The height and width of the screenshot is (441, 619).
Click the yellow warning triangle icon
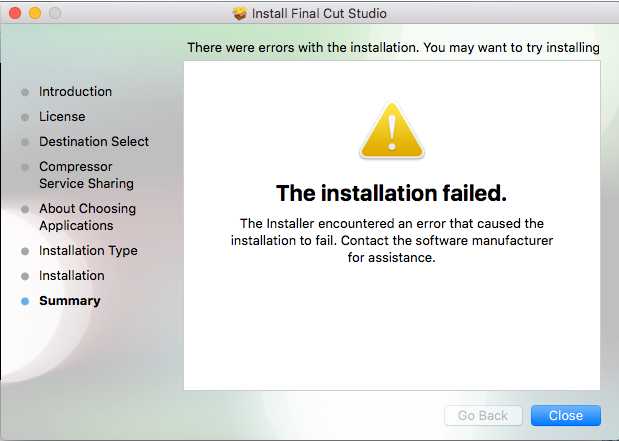[x=392, y=130]
